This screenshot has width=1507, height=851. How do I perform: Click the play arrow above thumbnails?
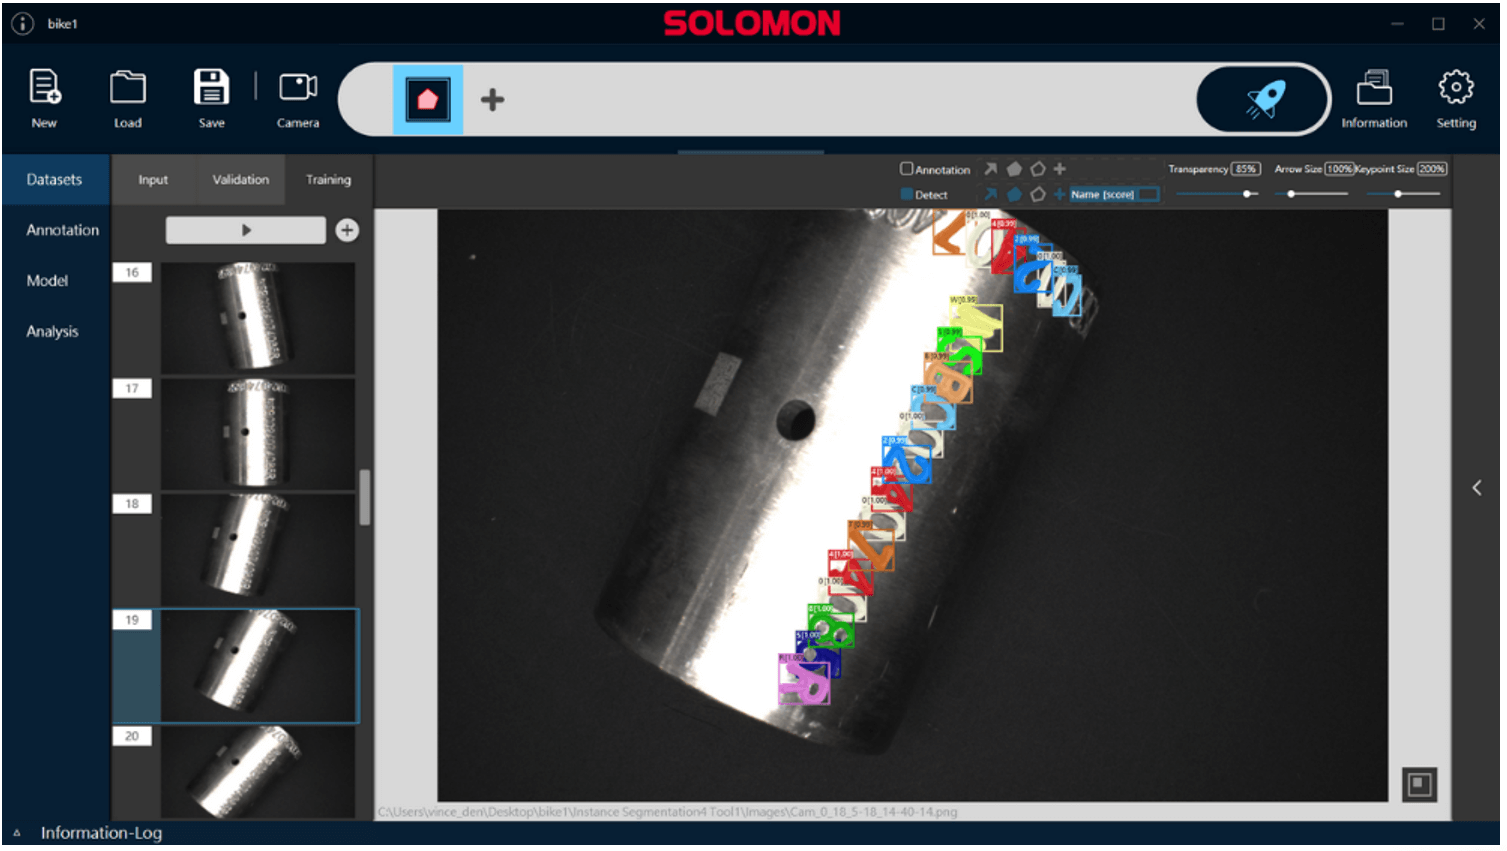[246, 230]
